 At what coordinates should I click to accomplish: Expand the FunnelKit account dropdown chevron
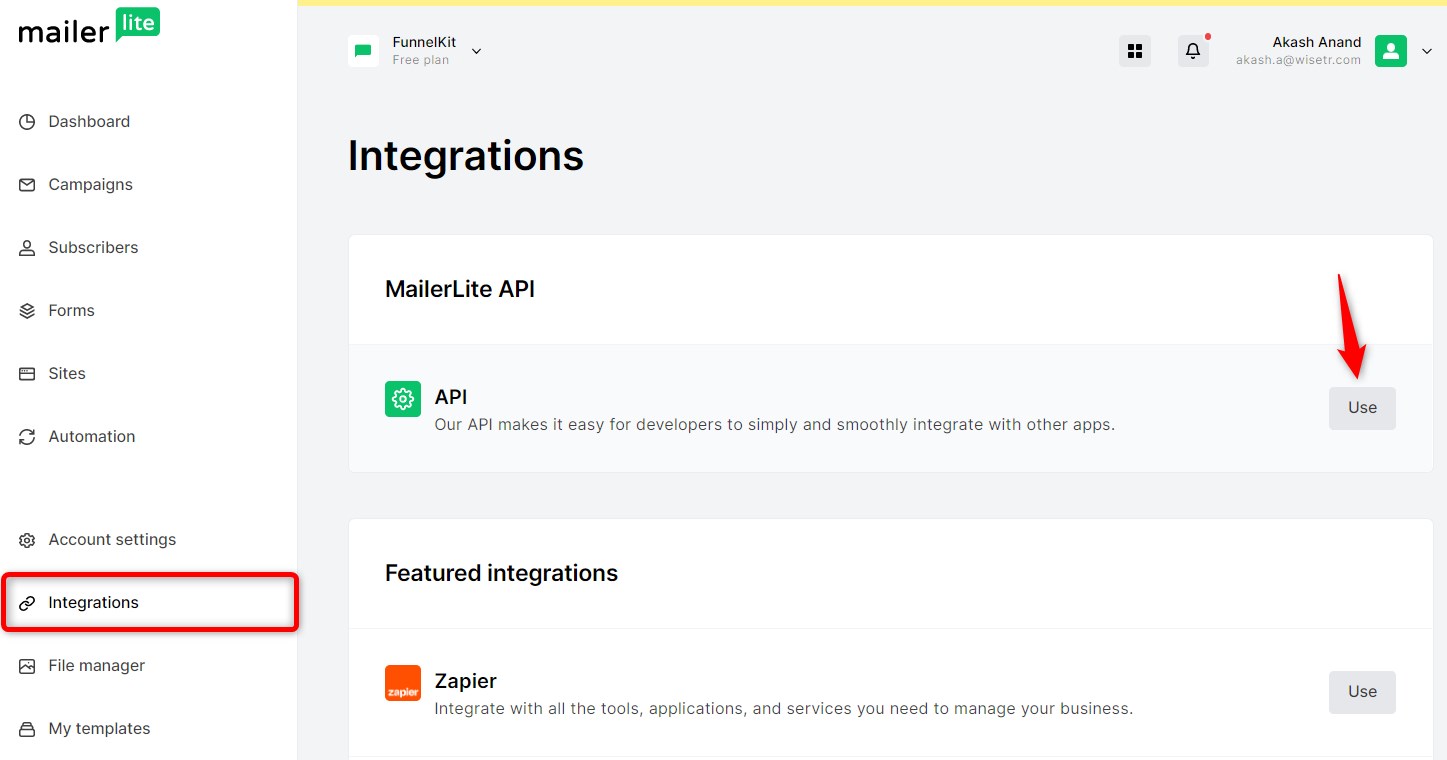click(477, 51)
